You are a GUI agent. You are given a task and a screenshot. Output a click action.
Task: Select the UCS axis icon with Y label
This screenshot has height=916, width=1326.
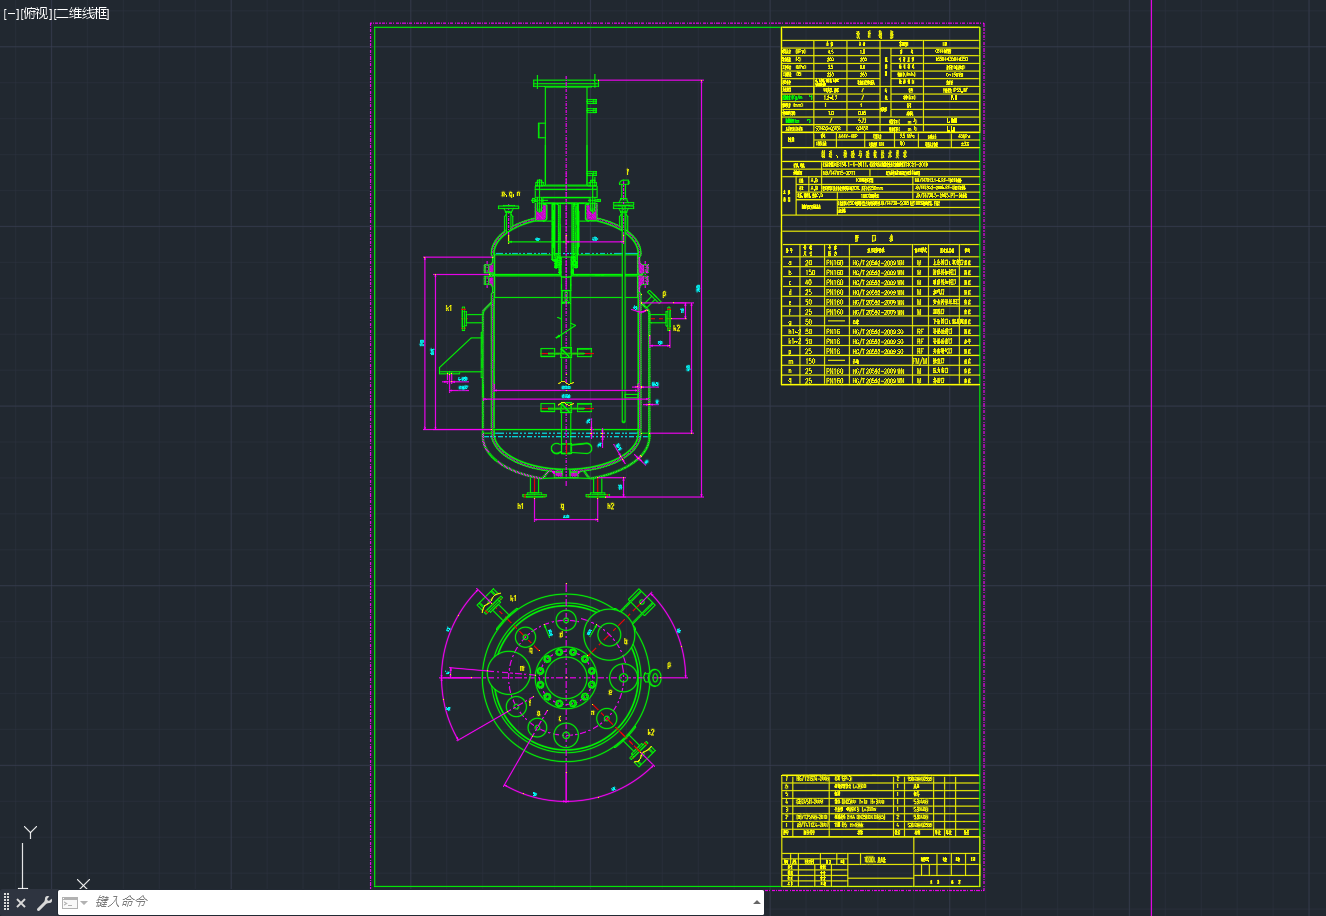30,857
